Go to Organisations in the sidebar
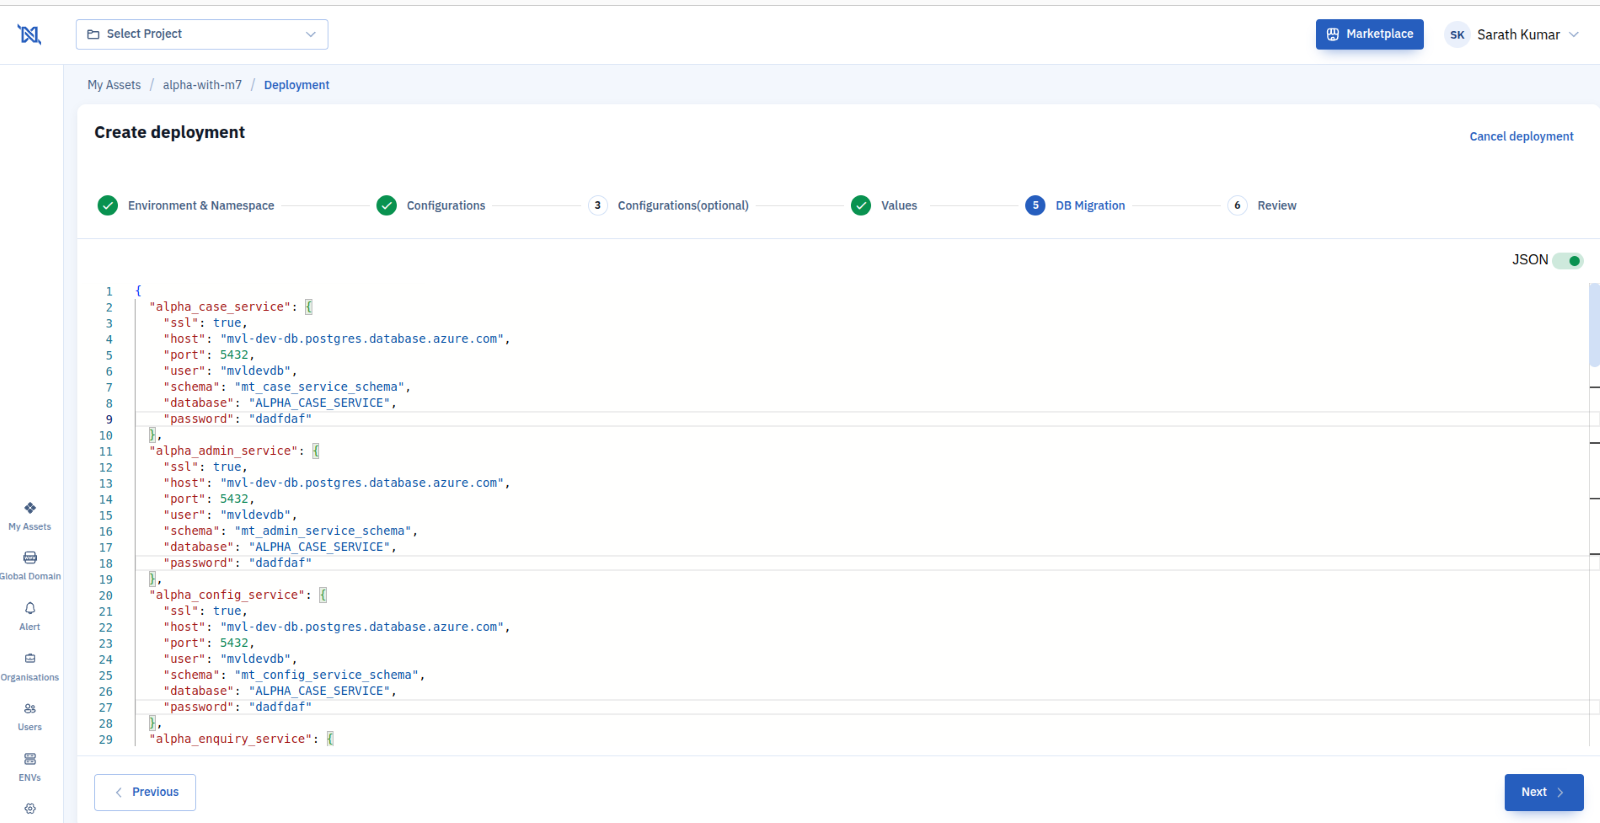Screen dimensions: 1600x823 30,666
